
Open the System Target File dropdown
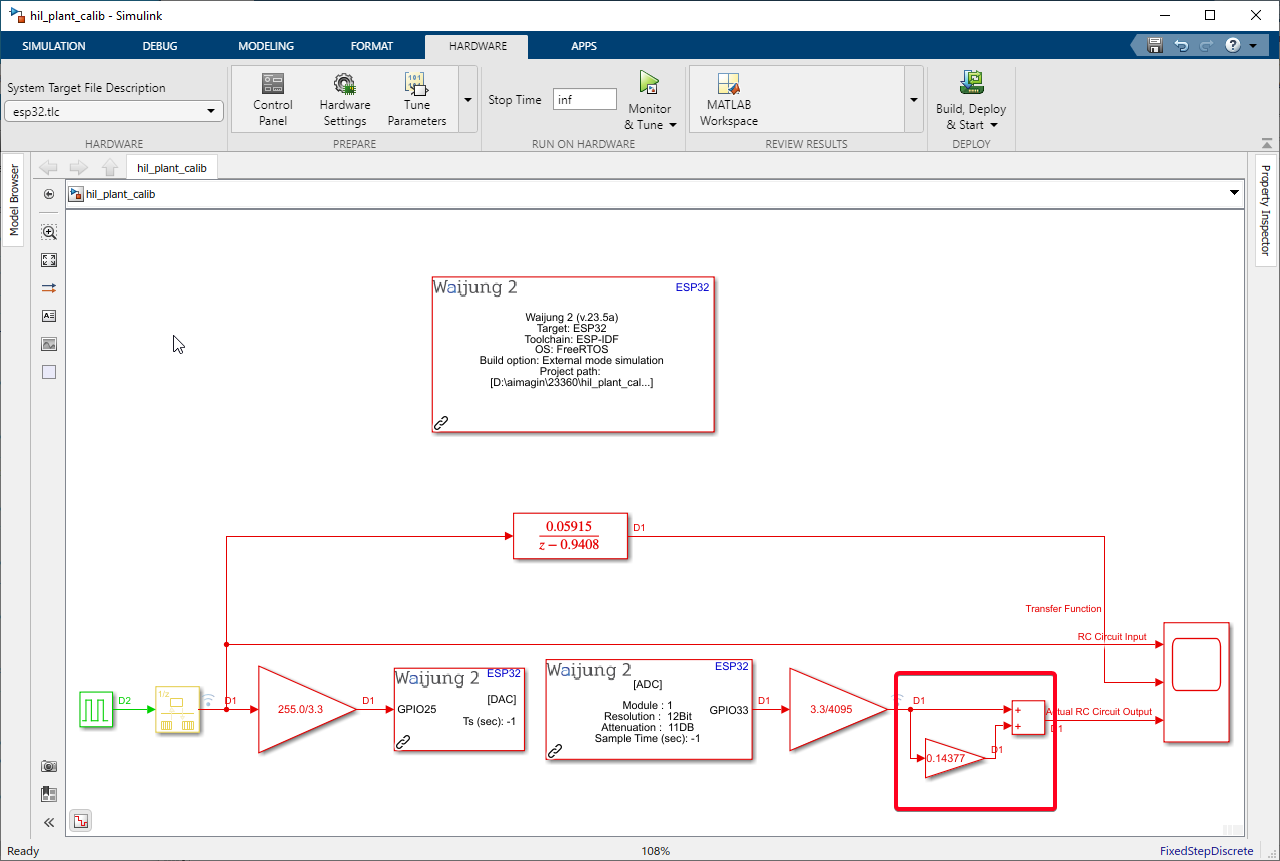pyautogui.click(x=114, y=112)
